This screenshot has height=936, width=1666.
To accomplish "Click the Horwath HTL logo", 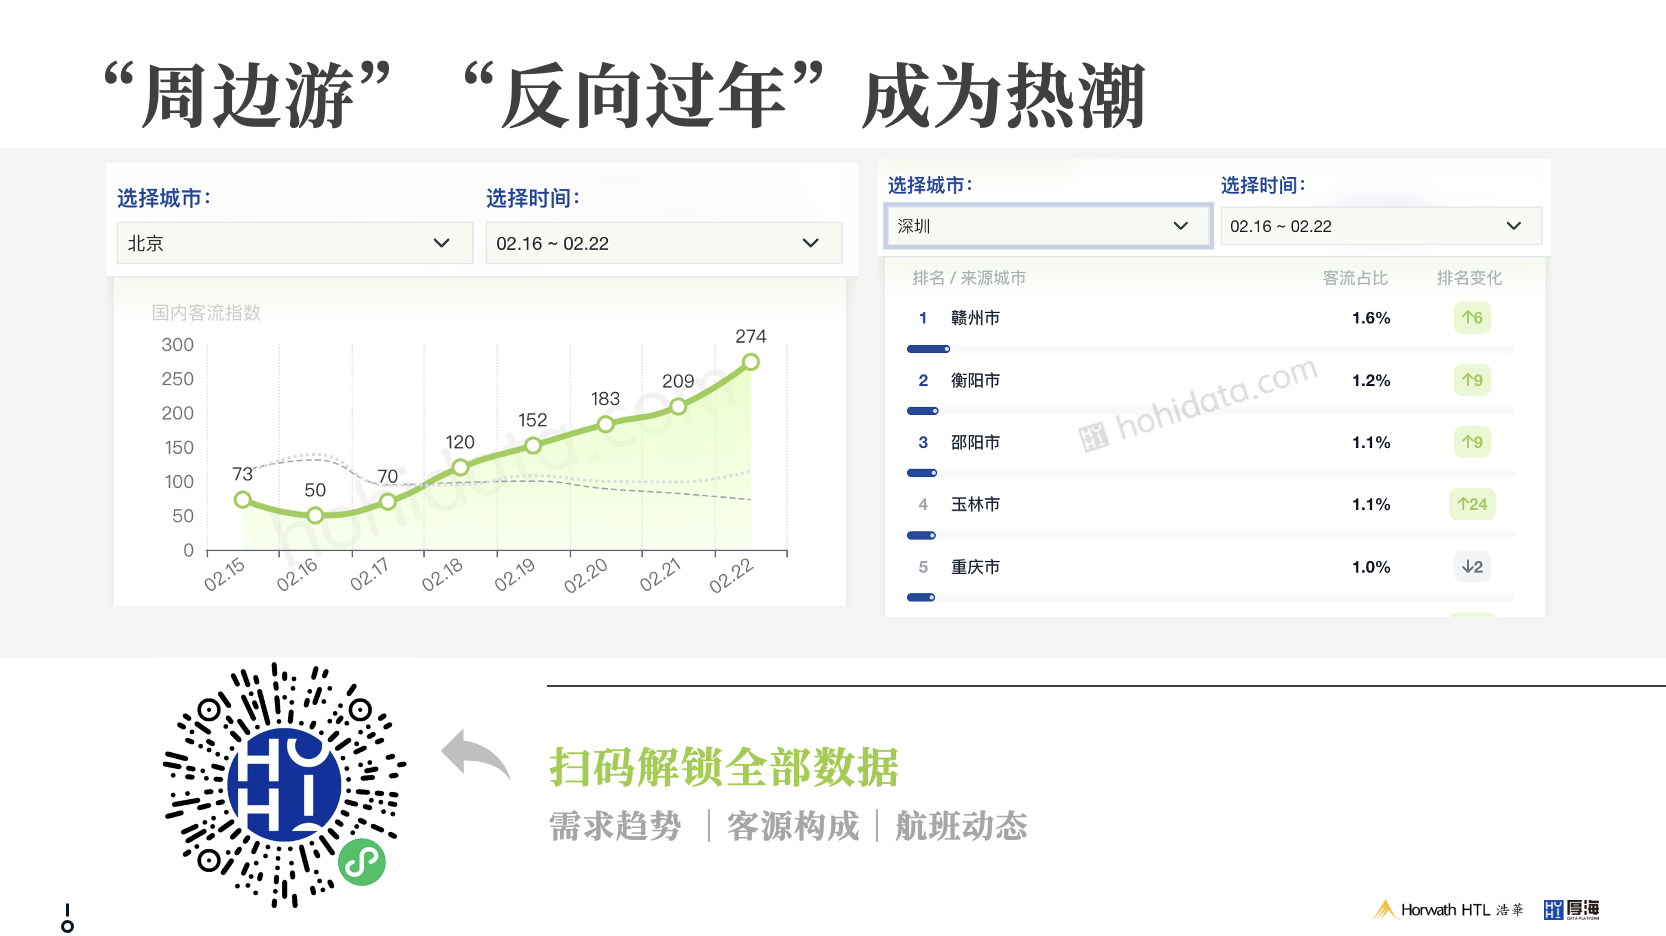I will 1449,909.
